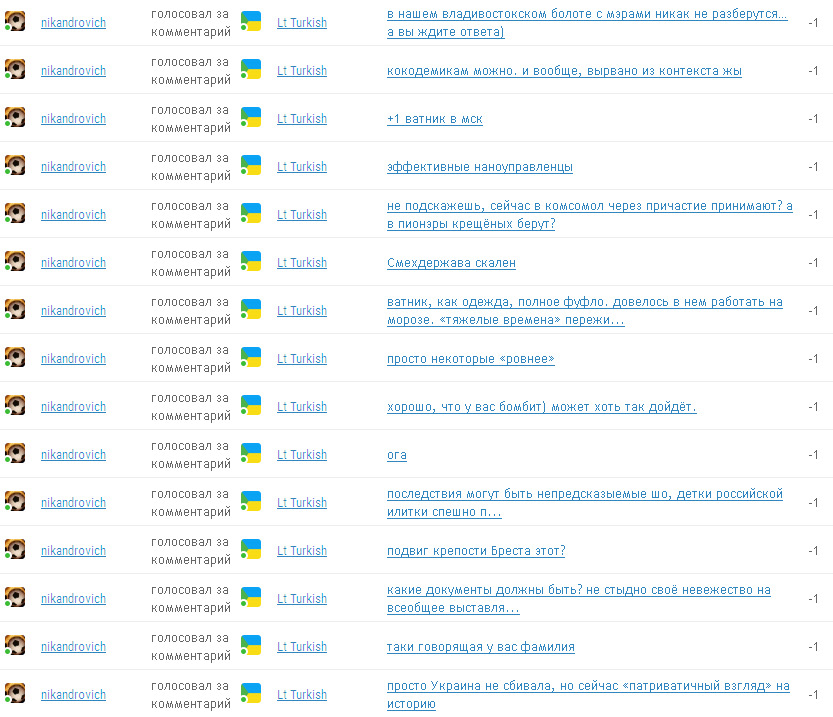This screenshot has height=717, width=833.
Task: Click the flag avatar in the 'кокодемикам можно' row
Action: click(251, 70)
